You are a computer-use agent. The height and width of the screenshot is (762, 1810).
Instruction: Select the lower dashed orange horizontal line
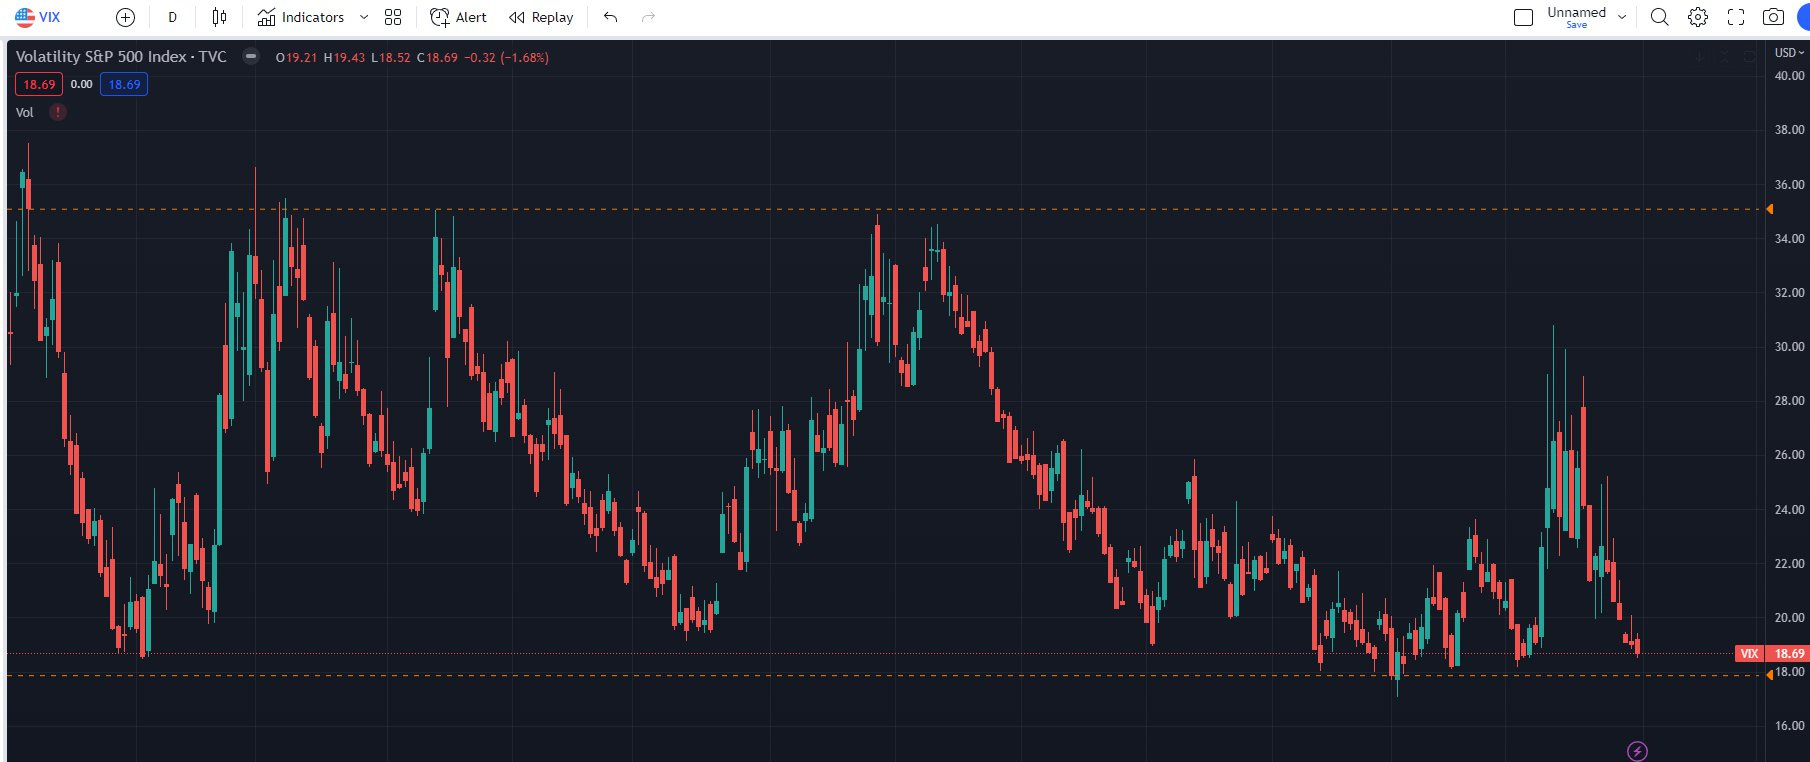tap(885, 675)
